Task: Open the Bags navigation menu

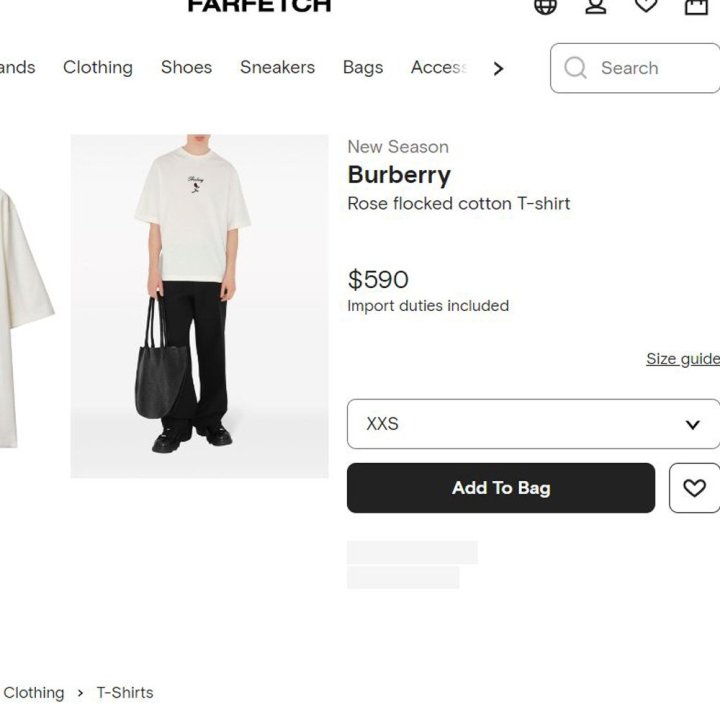Action: (x=362, y=68)
